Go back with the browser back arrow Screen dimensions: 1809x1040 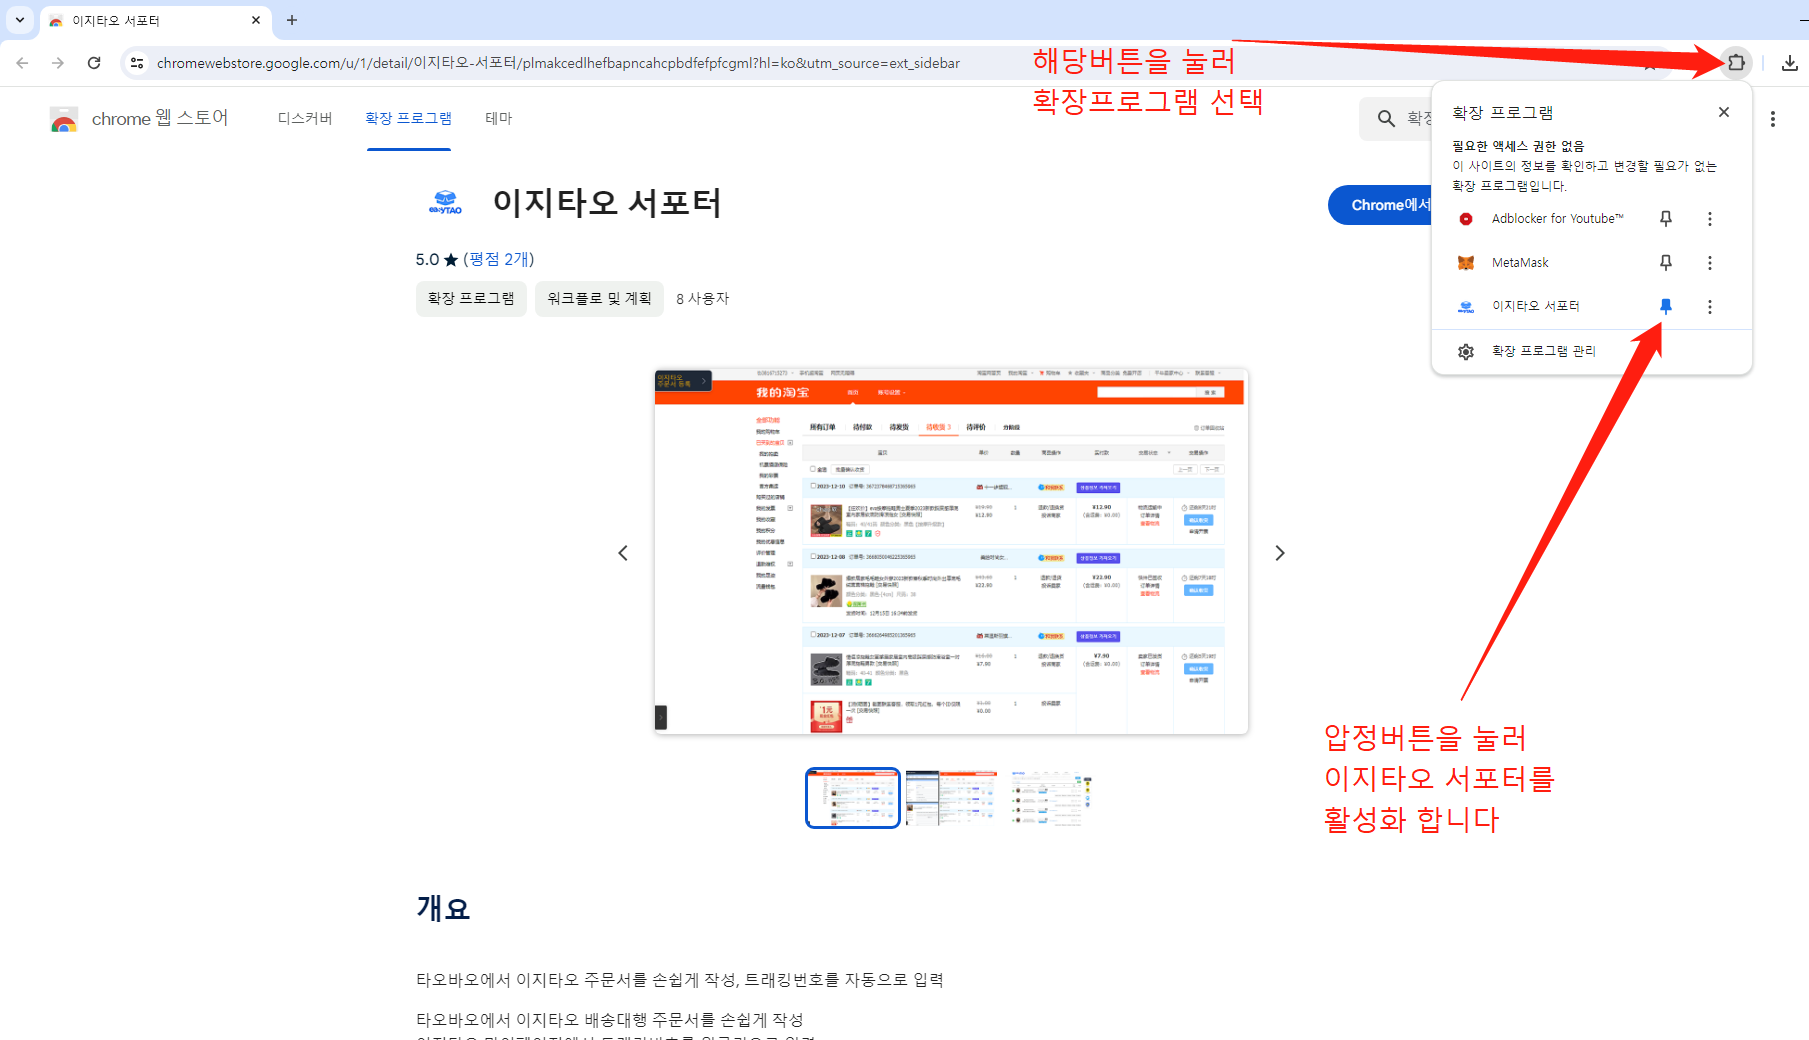[x=22, y=63]
